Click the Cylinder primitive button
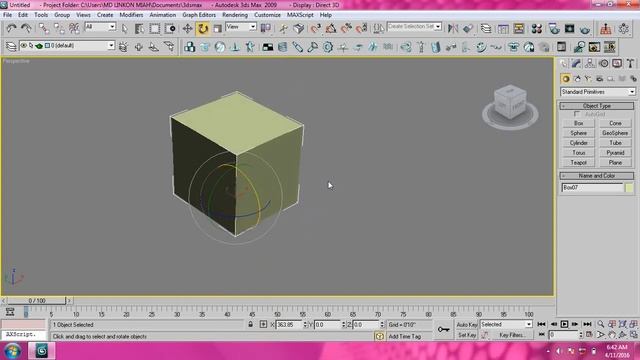This screenshot has height=360, width=640. click(578, 143)
